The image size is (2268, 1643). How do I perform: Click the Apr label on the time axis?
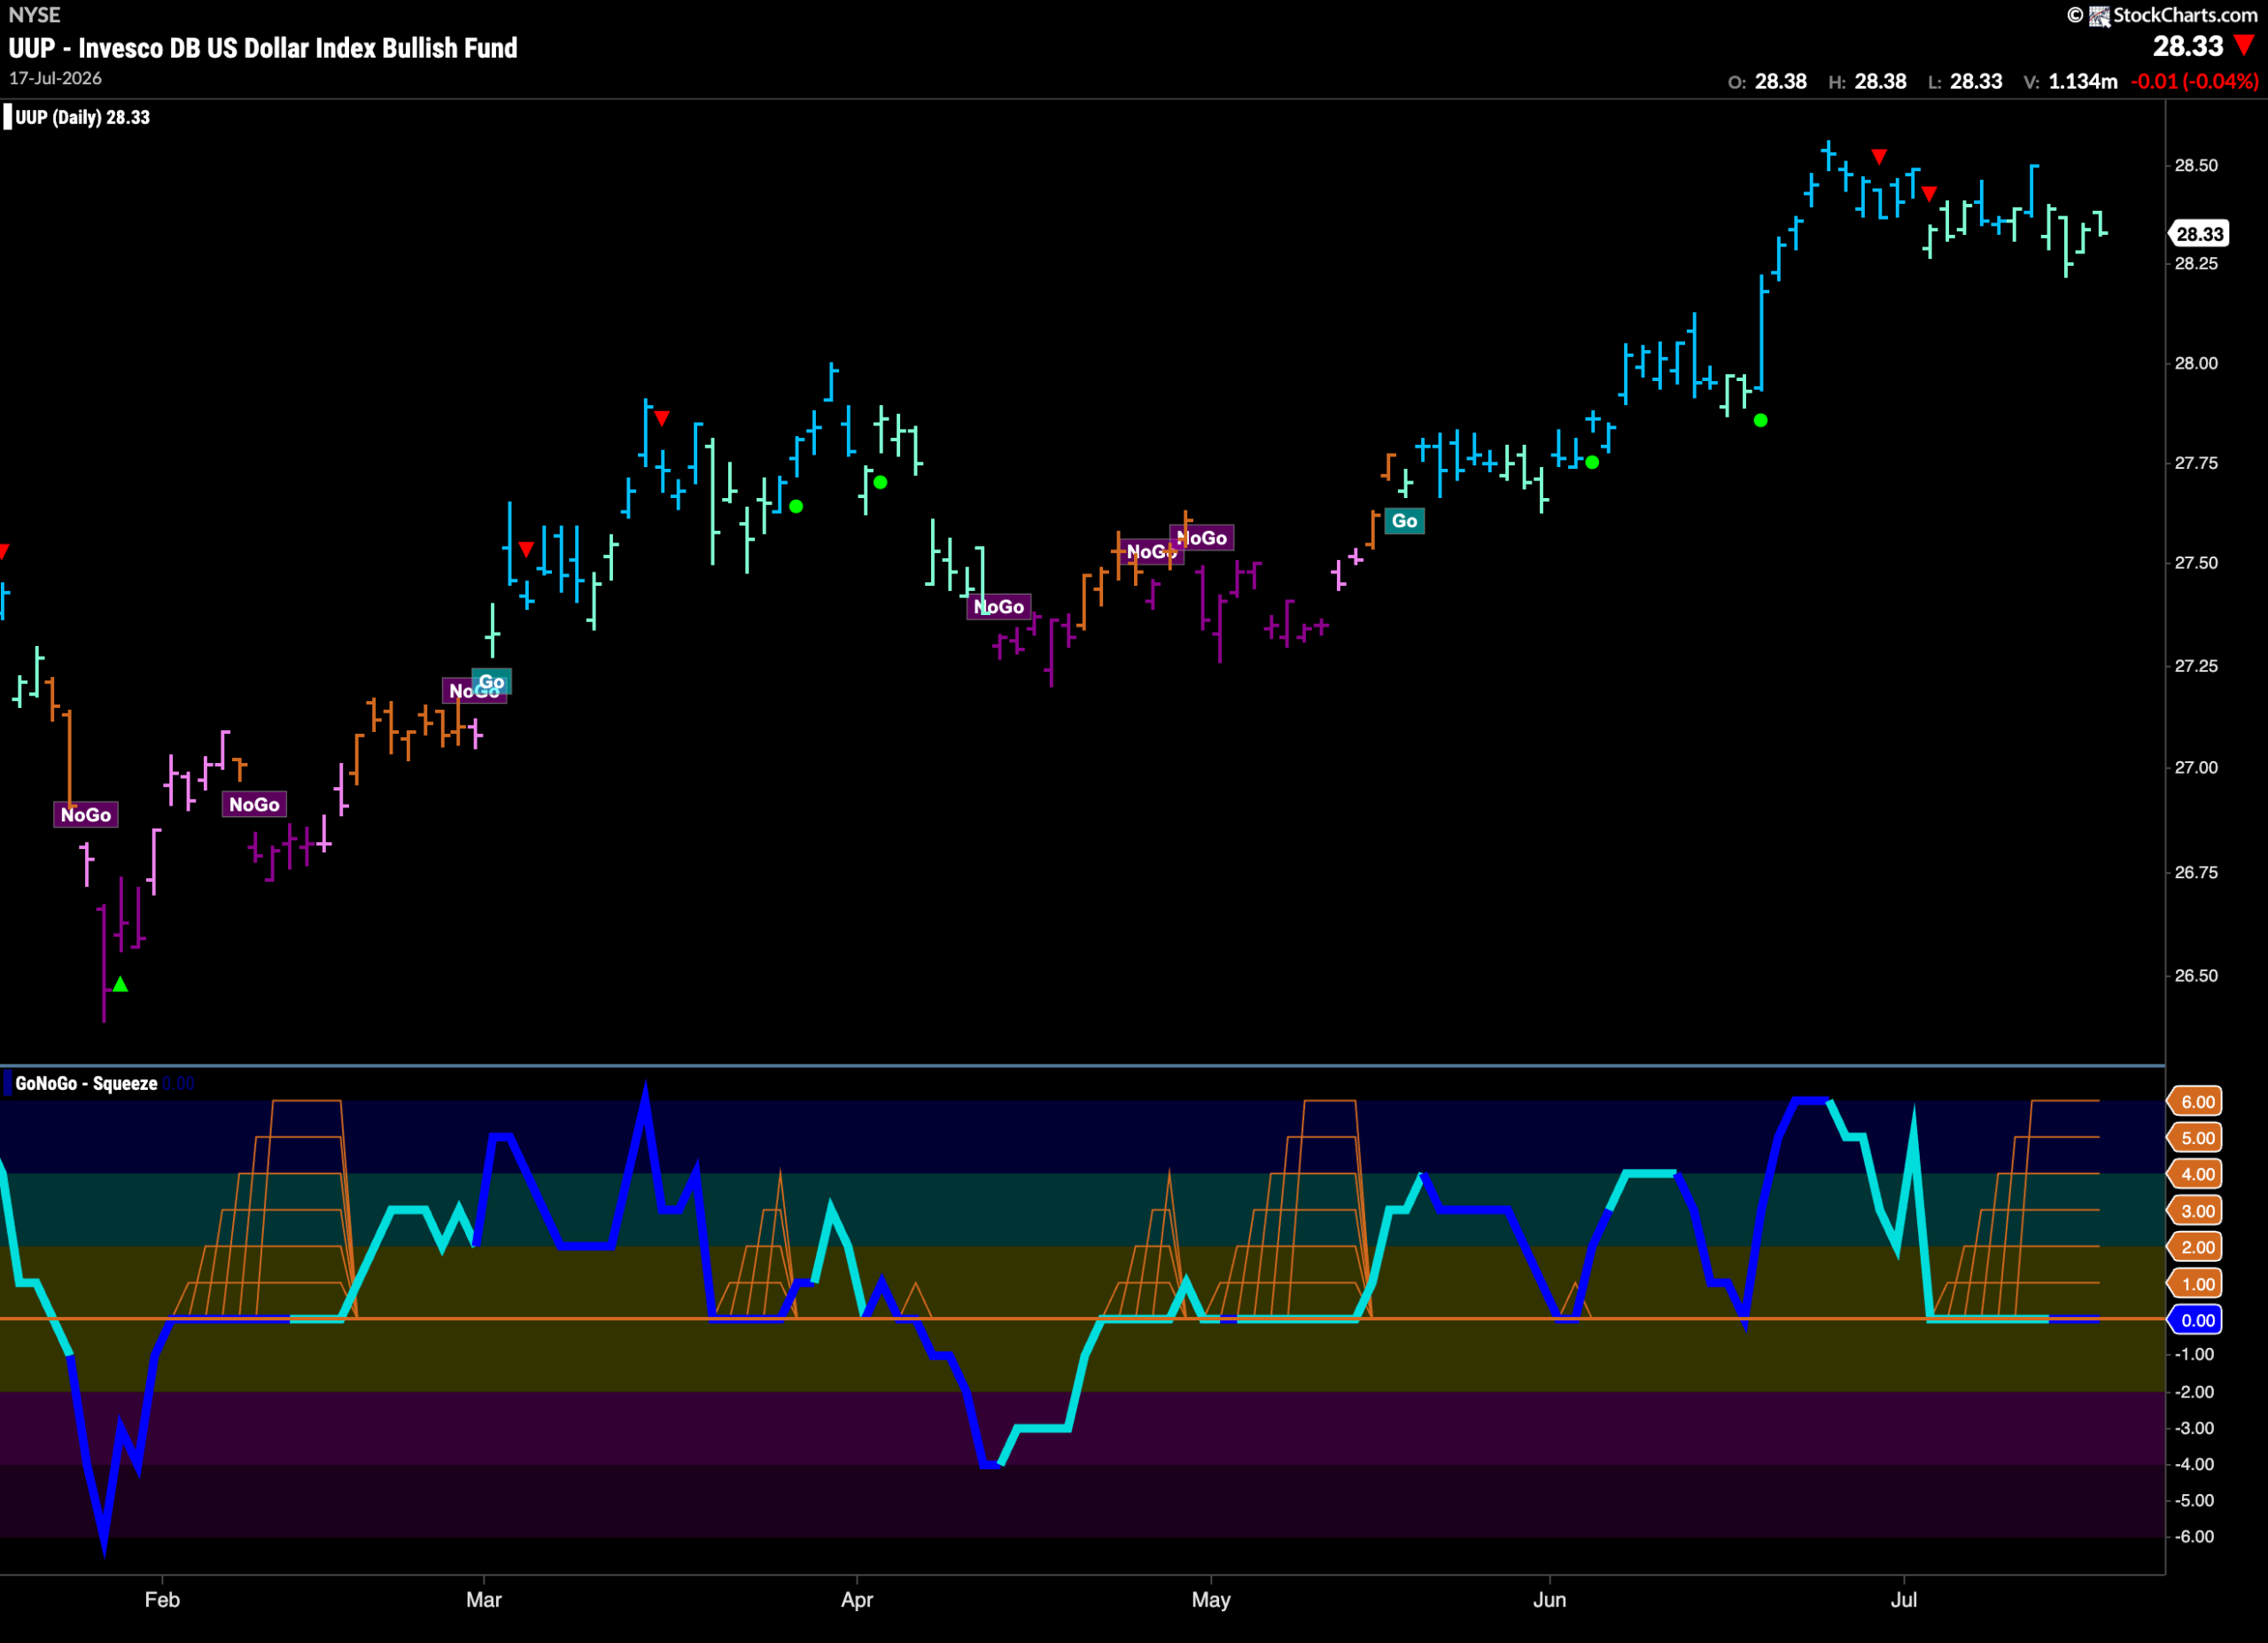[857, 1600]
